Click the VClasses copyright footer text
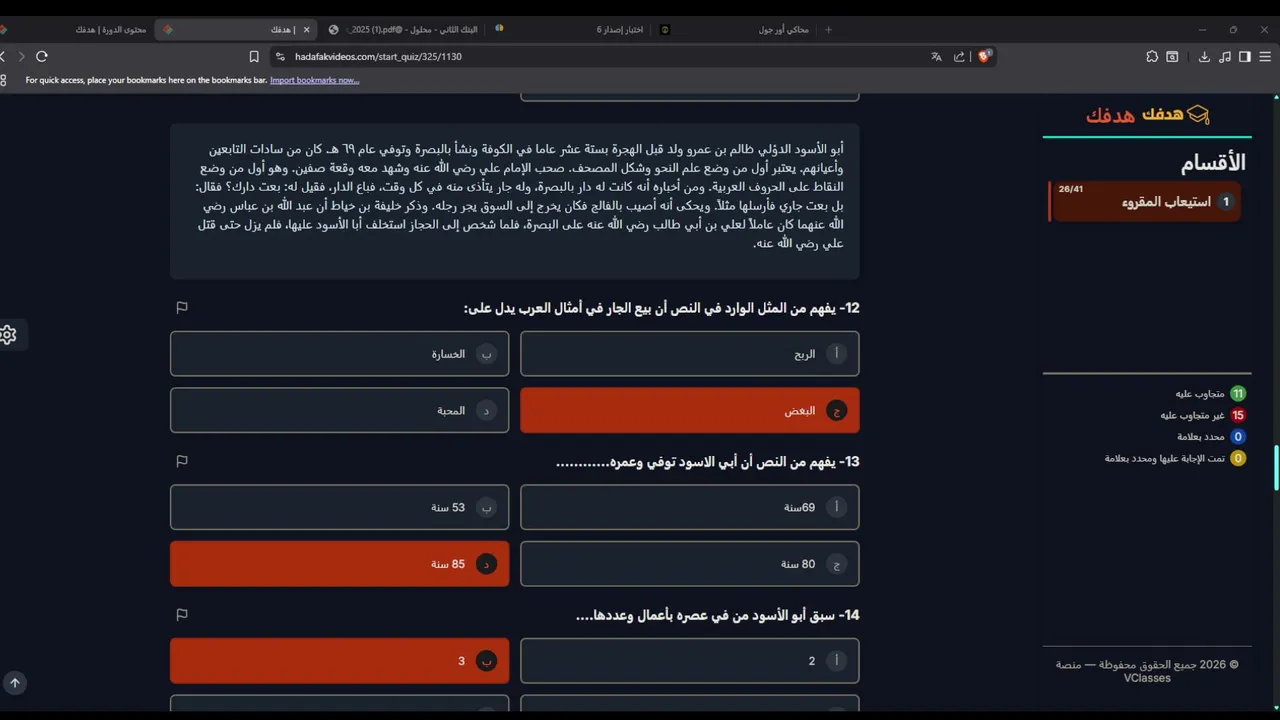This screenshot has height=720, width=1280. point(1147,671)
